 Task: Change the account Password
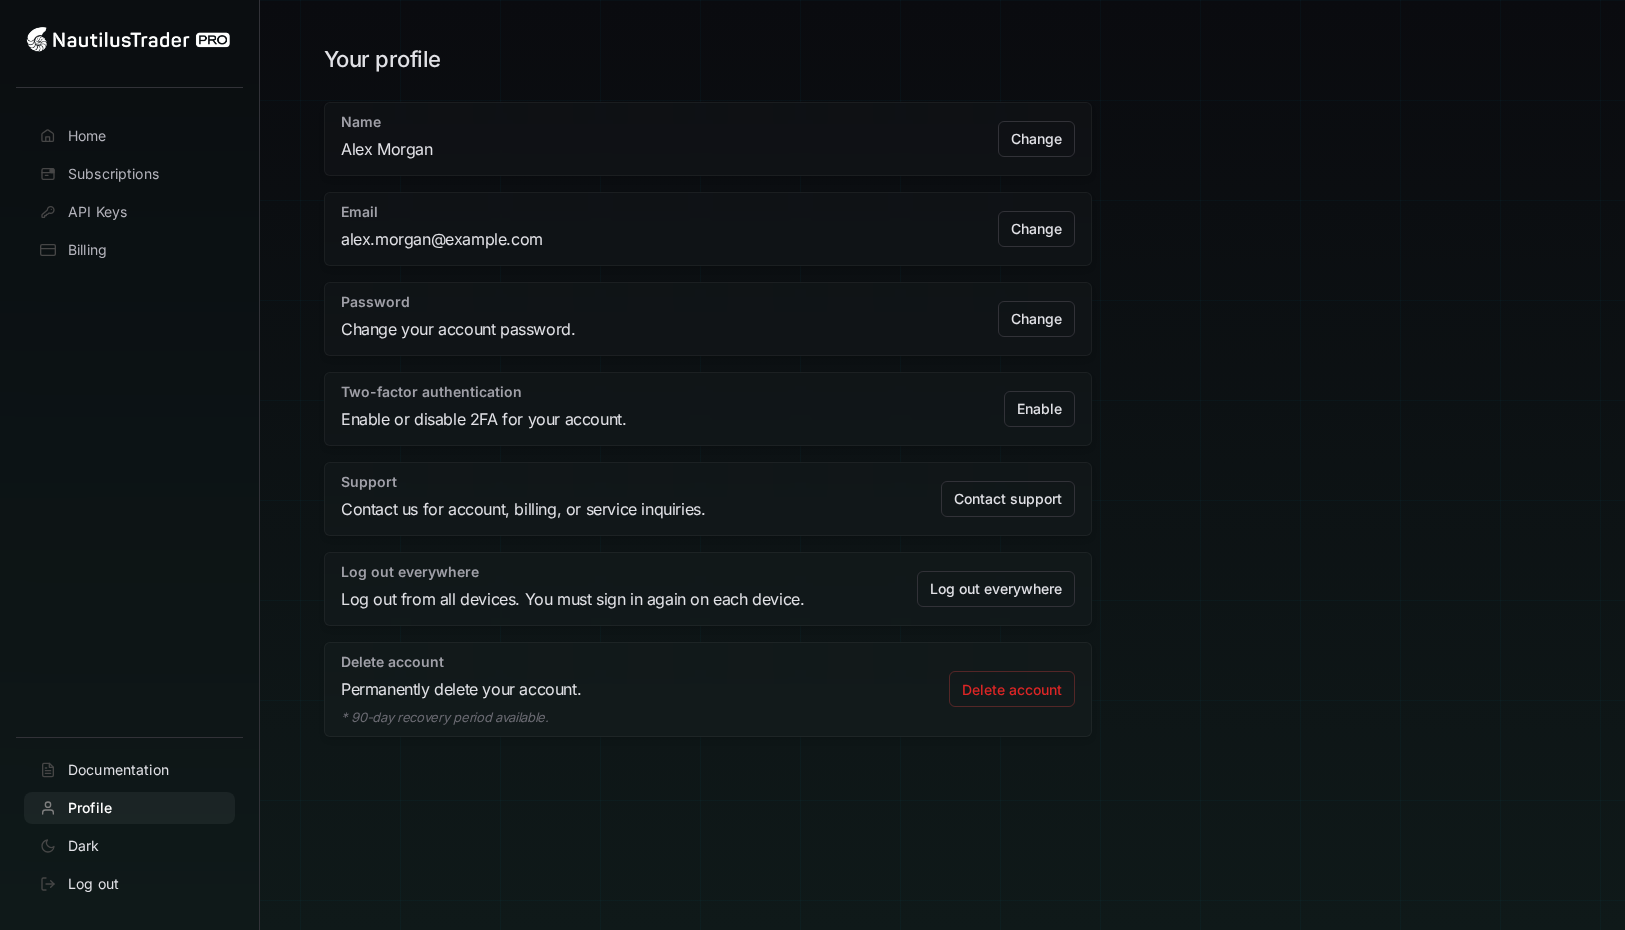tap(1036, 319)
